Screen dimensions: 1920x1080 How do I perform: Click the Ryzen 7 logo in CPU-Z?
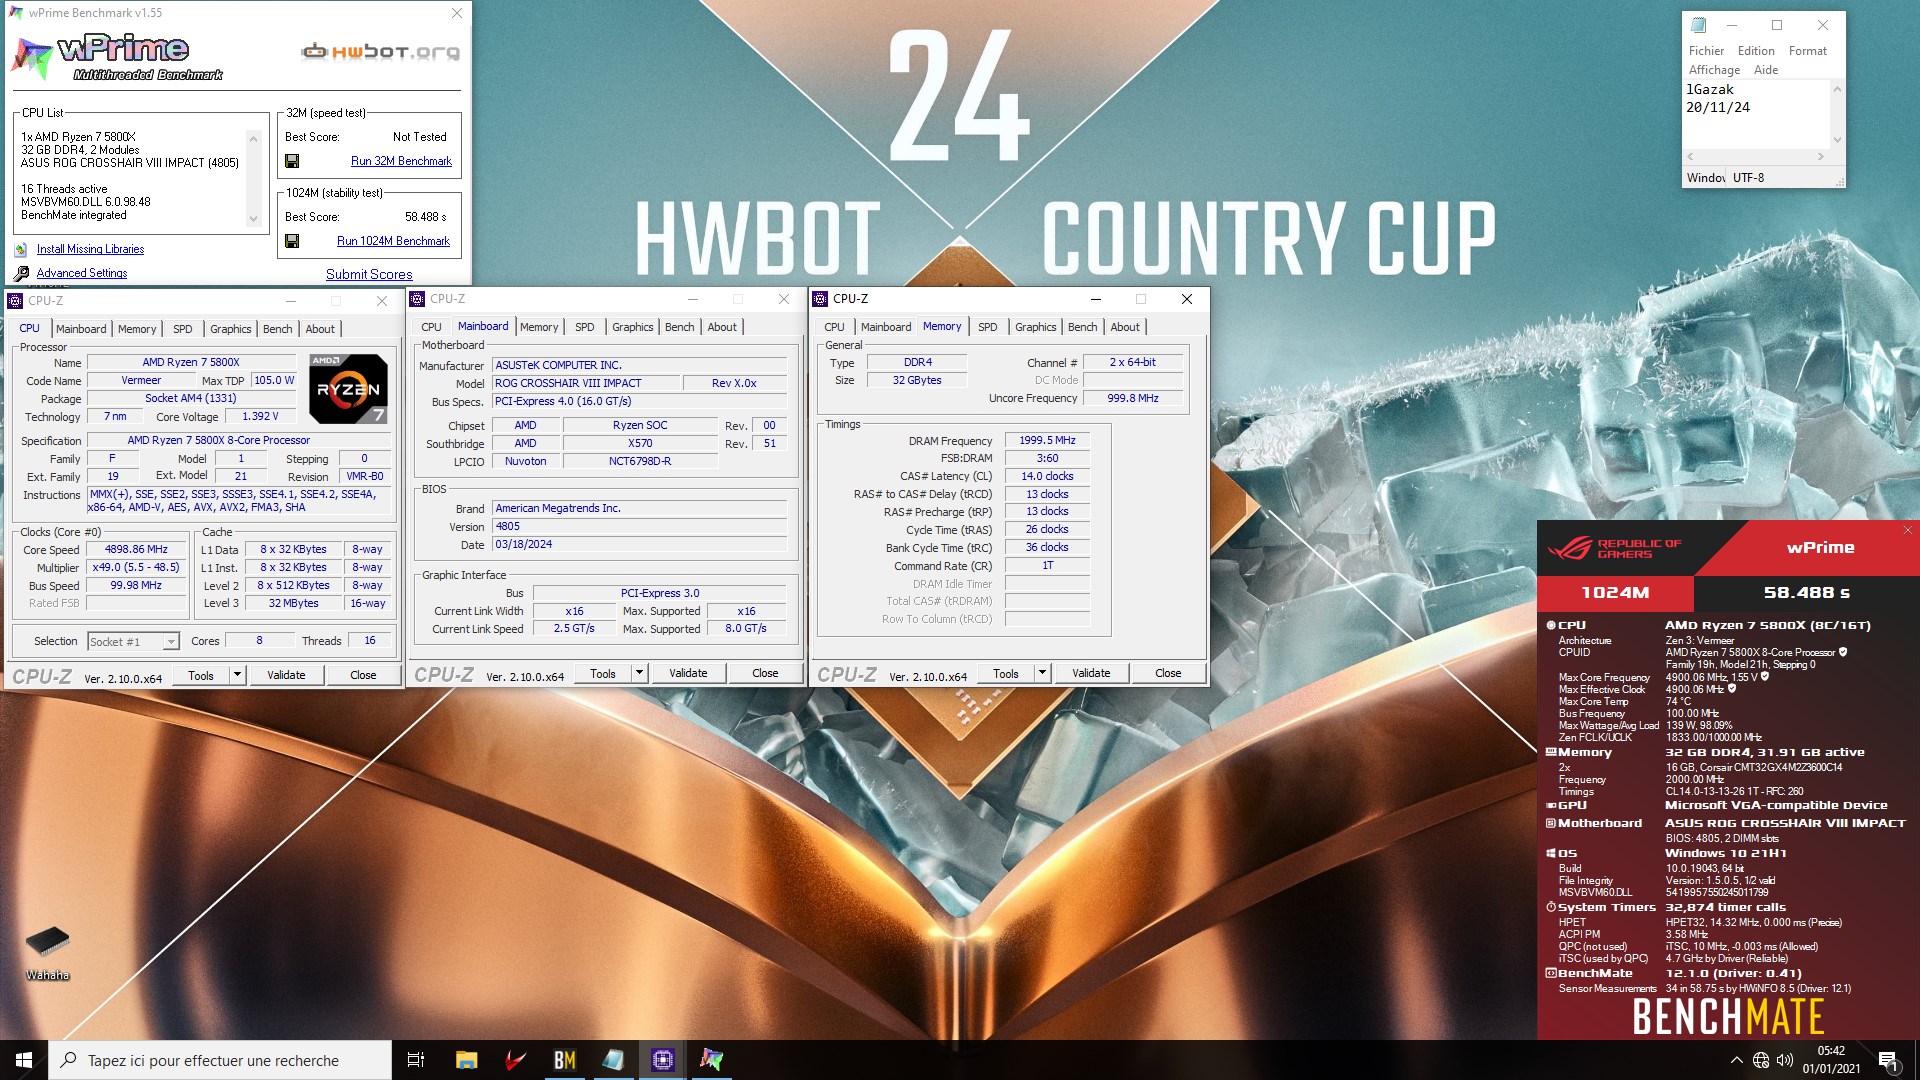click(x=347, y=389)
